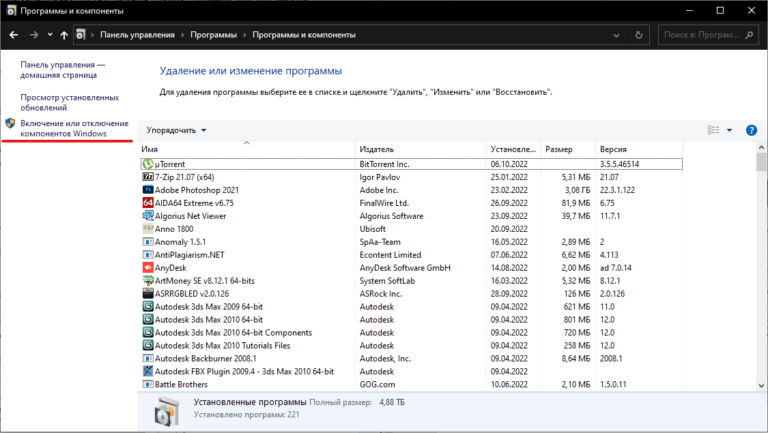768x433 pixels.
Task: Select the AnyDesk icon in list
Action: pos(148,267)
